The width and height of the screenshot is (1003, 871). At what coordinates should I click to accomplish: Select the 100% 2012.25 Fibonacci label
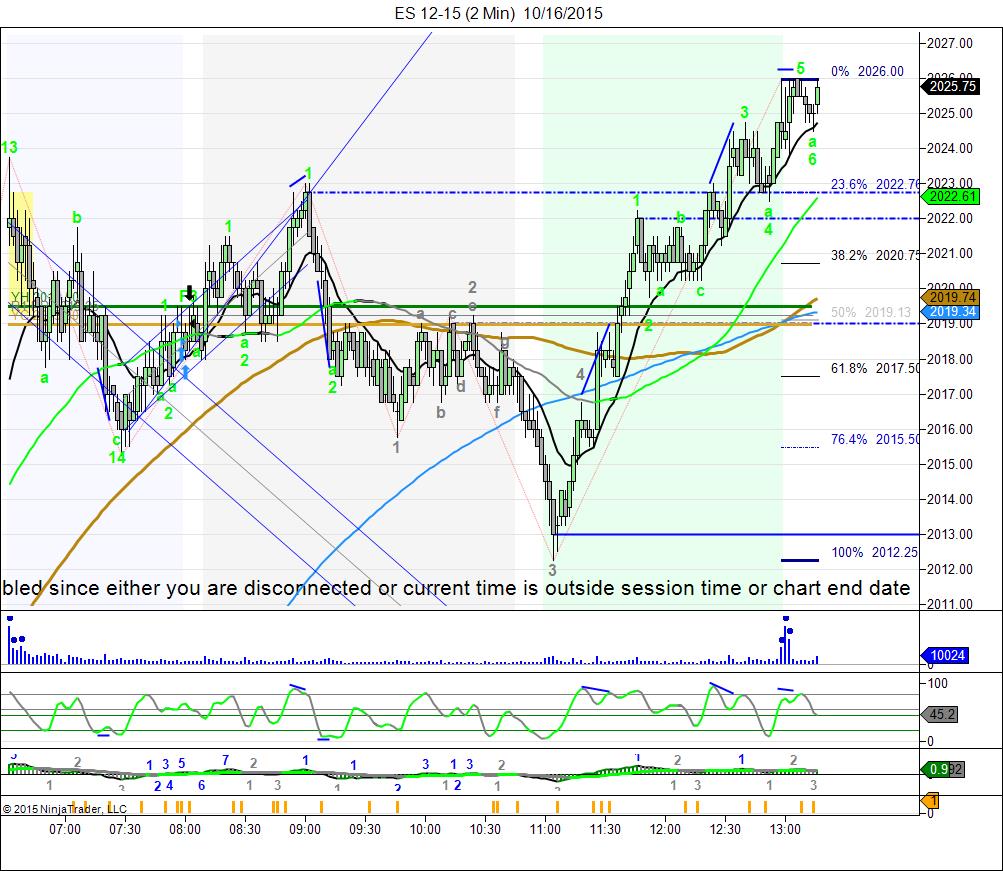(874, 553)
